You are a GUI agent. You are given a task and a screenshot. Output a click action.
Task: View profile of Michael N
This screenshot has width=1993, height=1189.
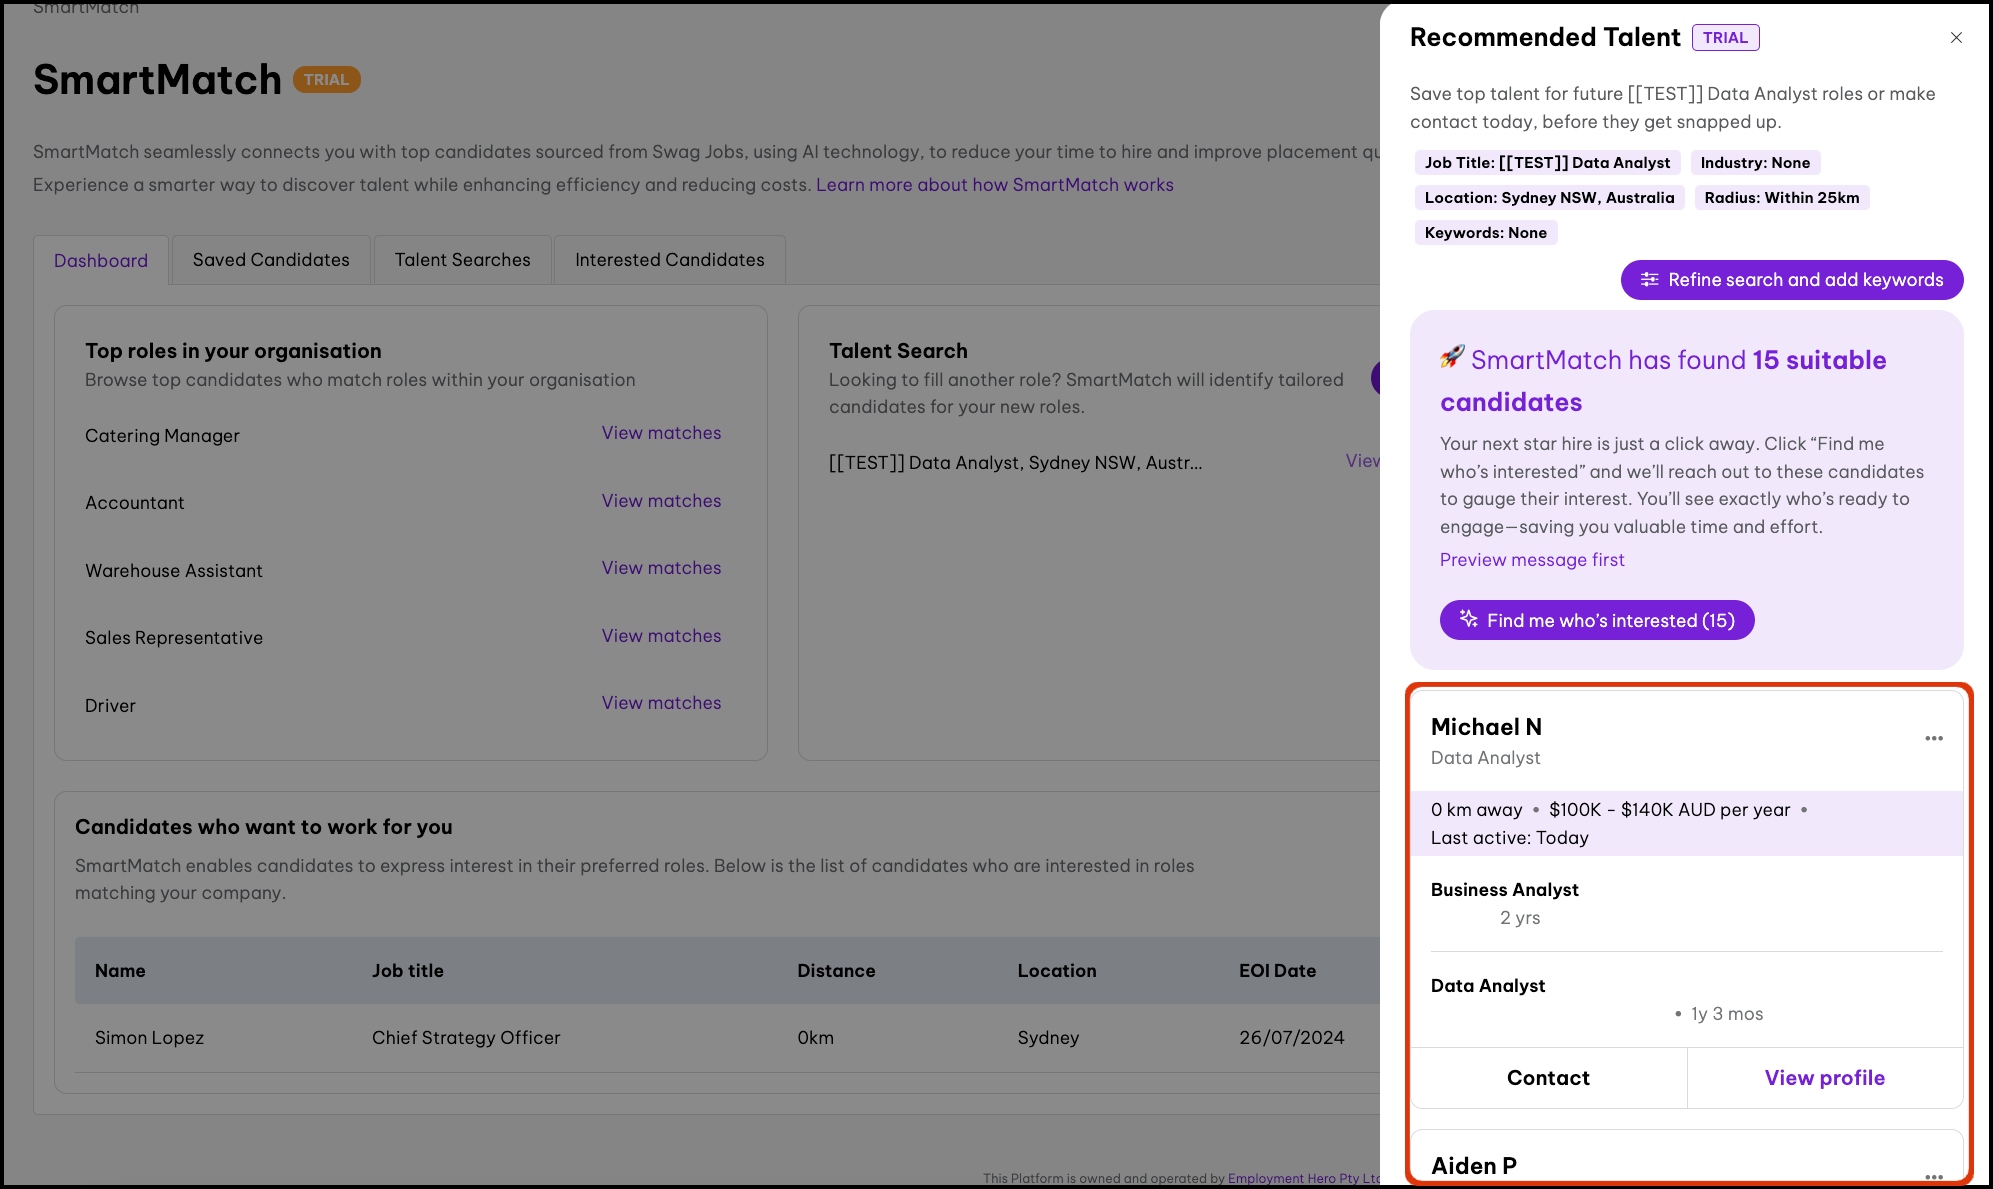(1824, 1078)
